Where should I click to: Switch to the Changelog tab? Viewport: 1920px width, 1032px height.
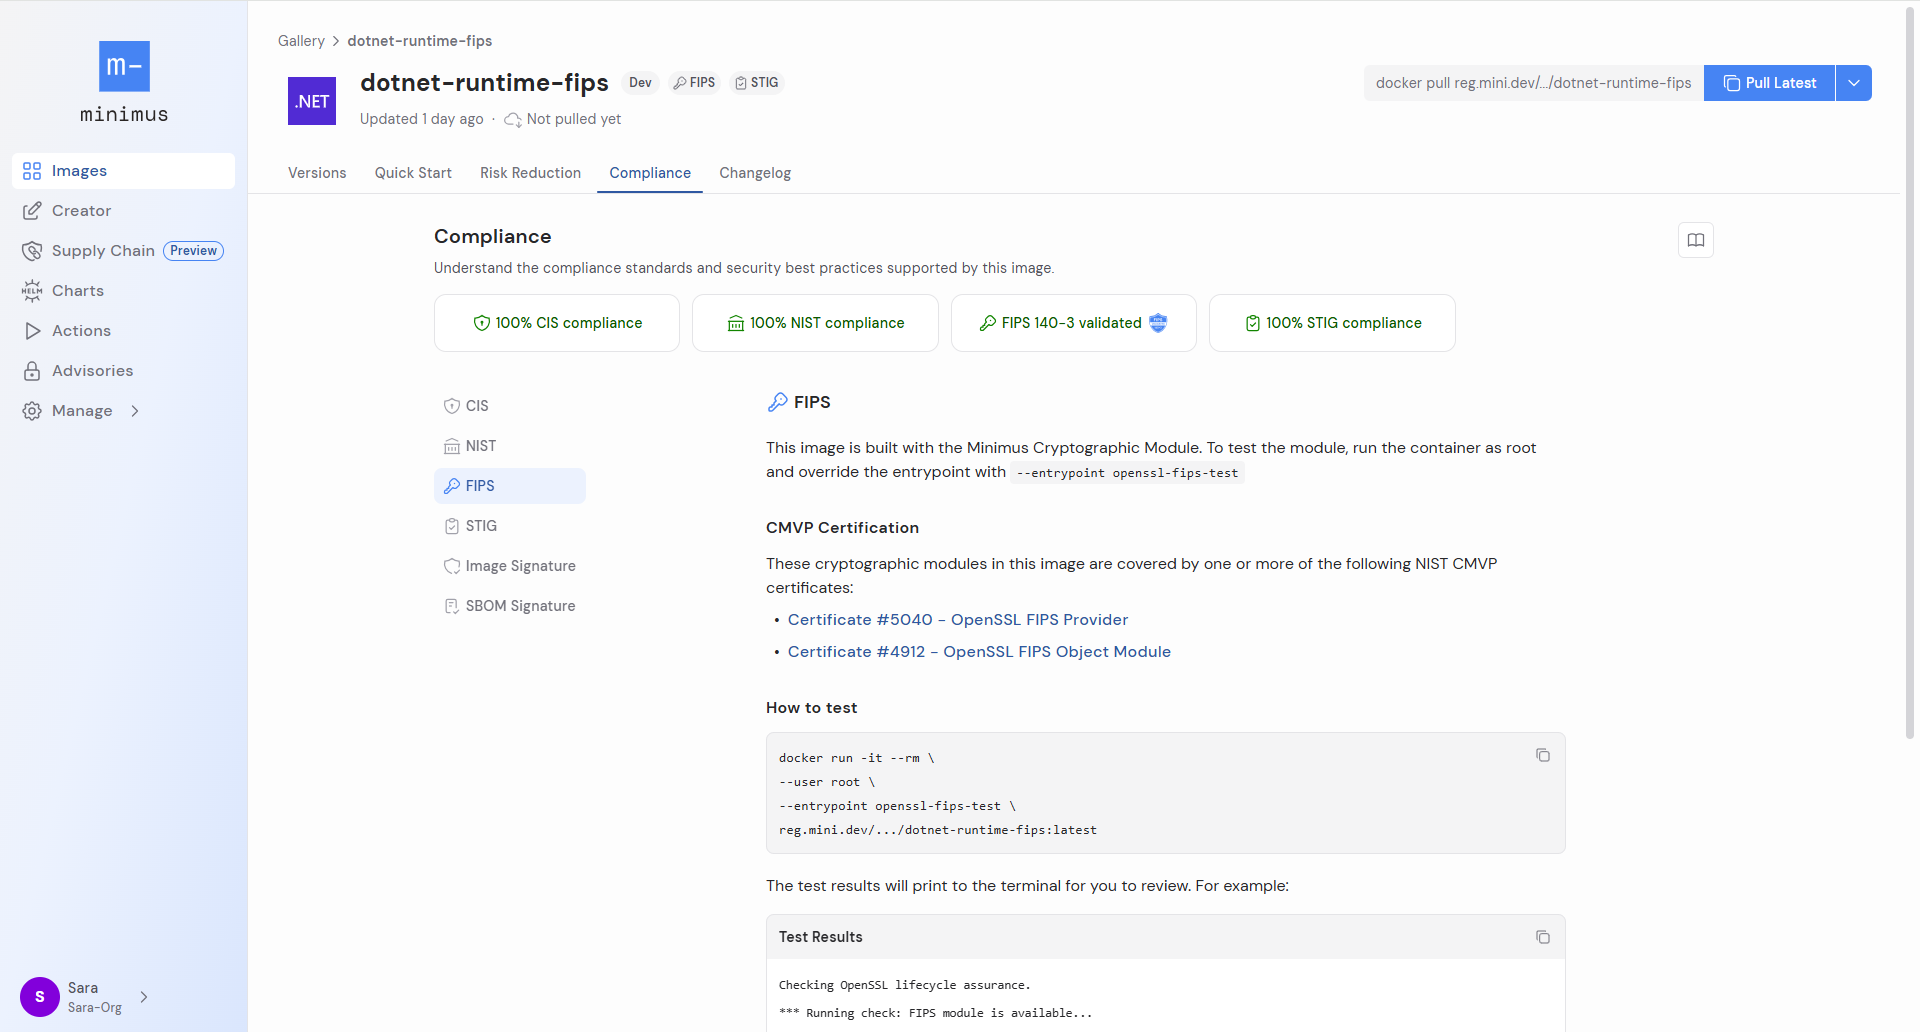pos(755,173)
